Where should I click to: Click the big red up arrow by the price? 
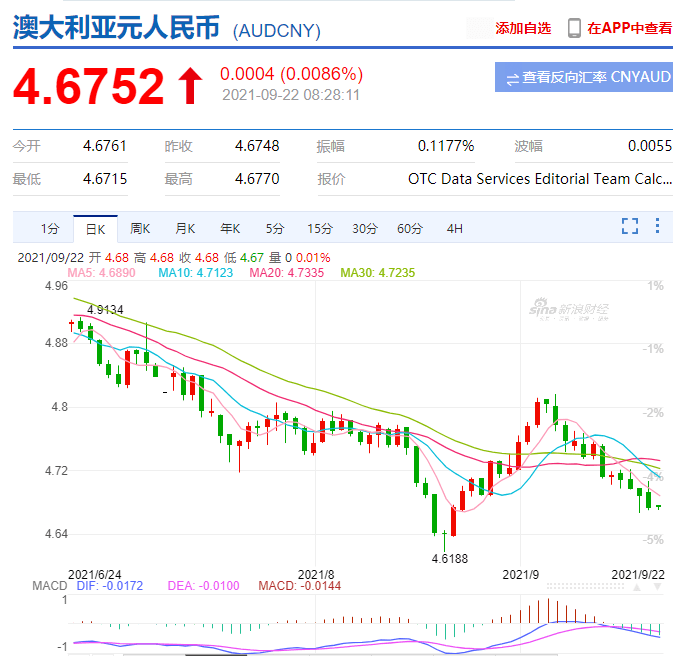point(191,86)
